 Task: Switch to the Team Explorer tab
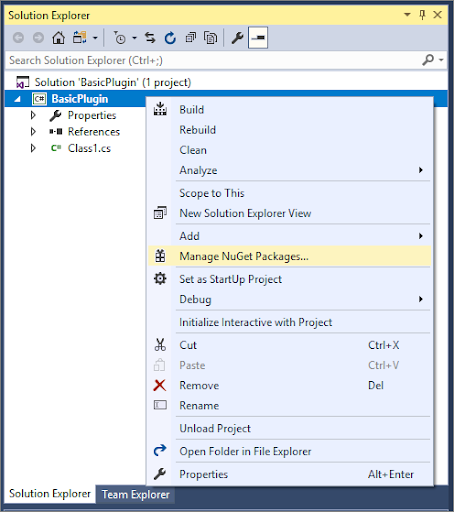pyautogui.click(x=136, y=494)
